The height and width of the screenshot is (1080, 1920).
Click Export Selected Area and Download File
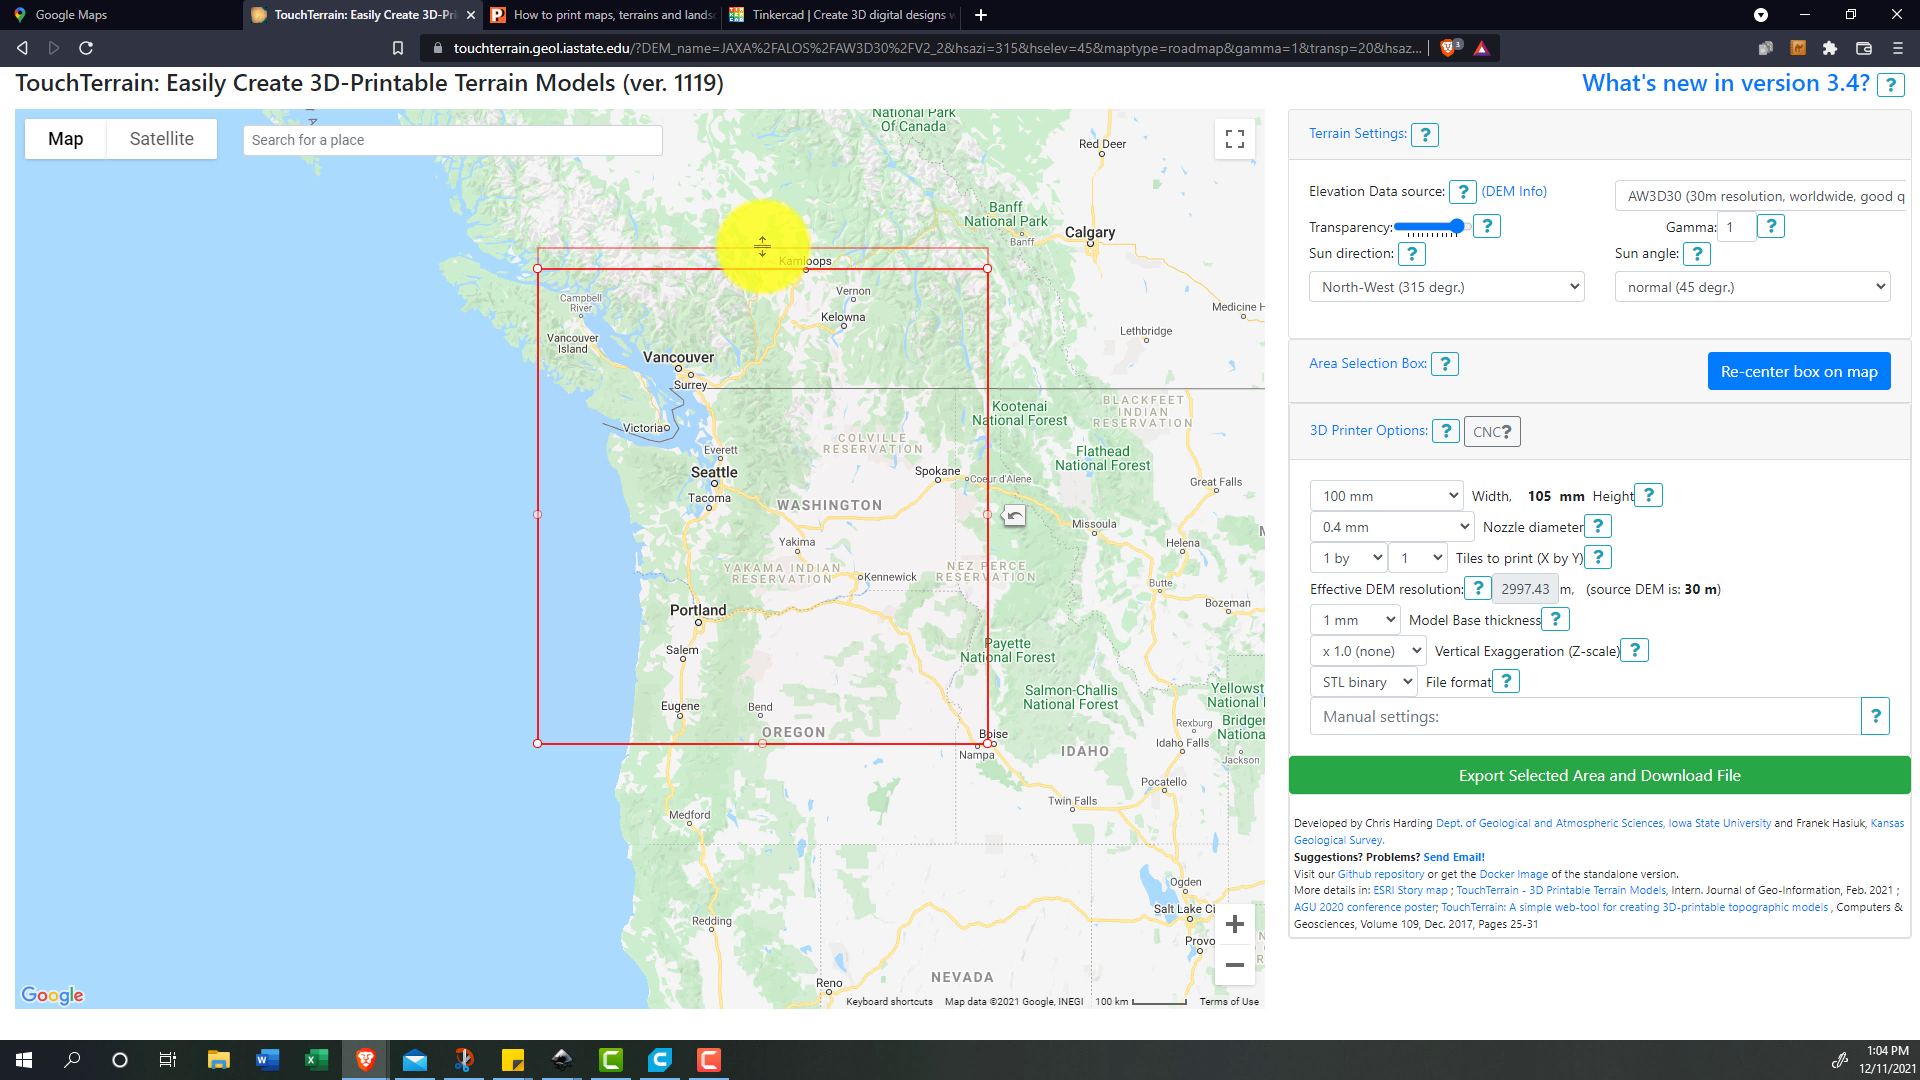(1598, 776)
